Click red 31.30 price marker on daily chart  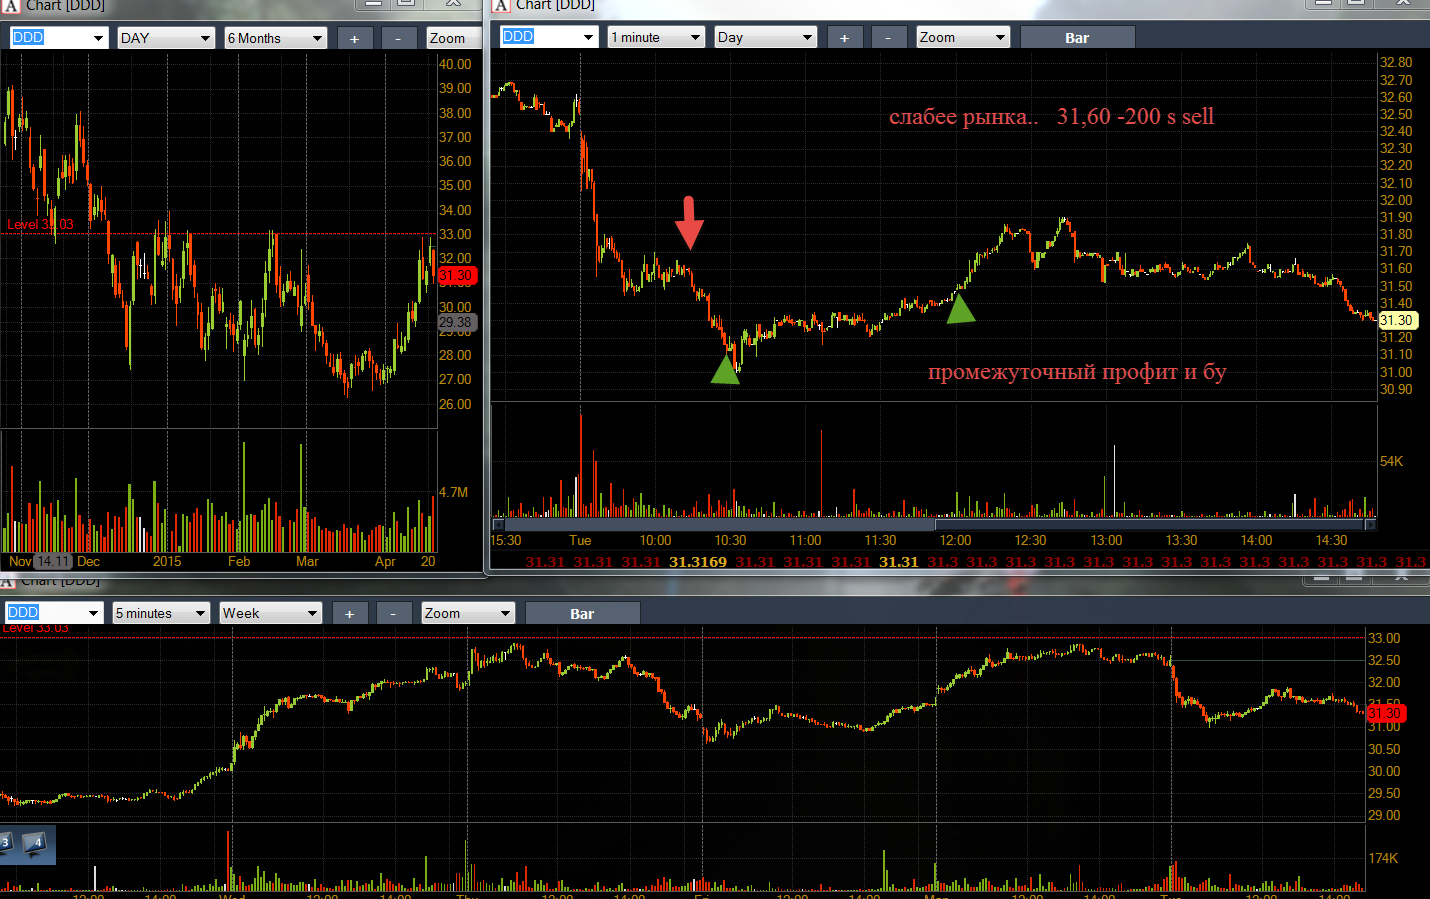pos(457,275)
